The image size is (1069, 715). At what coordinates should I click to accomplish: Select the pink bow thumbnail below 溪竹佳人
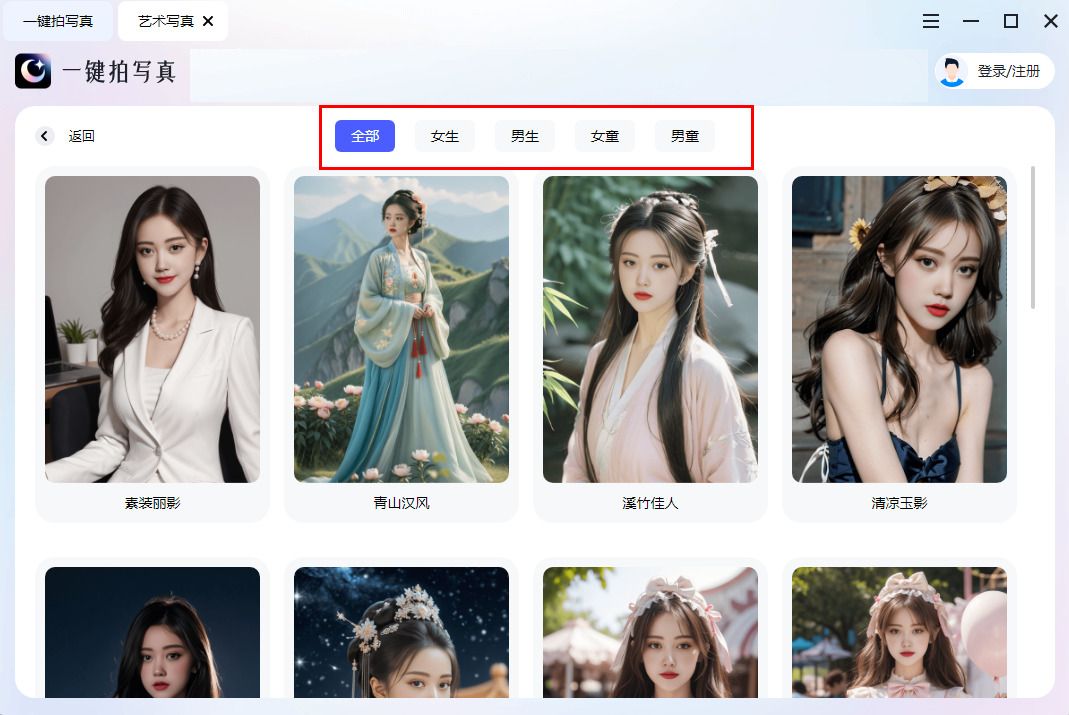click(650, 632)
